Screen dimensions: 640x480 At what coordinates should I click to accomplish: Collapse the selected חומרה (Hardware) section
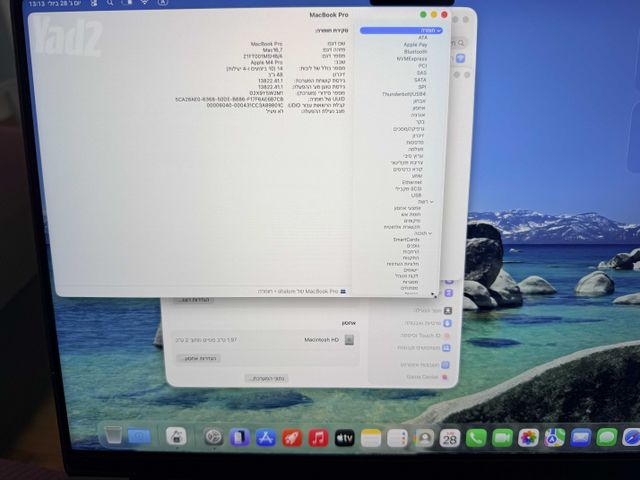(x=439, y=31)
